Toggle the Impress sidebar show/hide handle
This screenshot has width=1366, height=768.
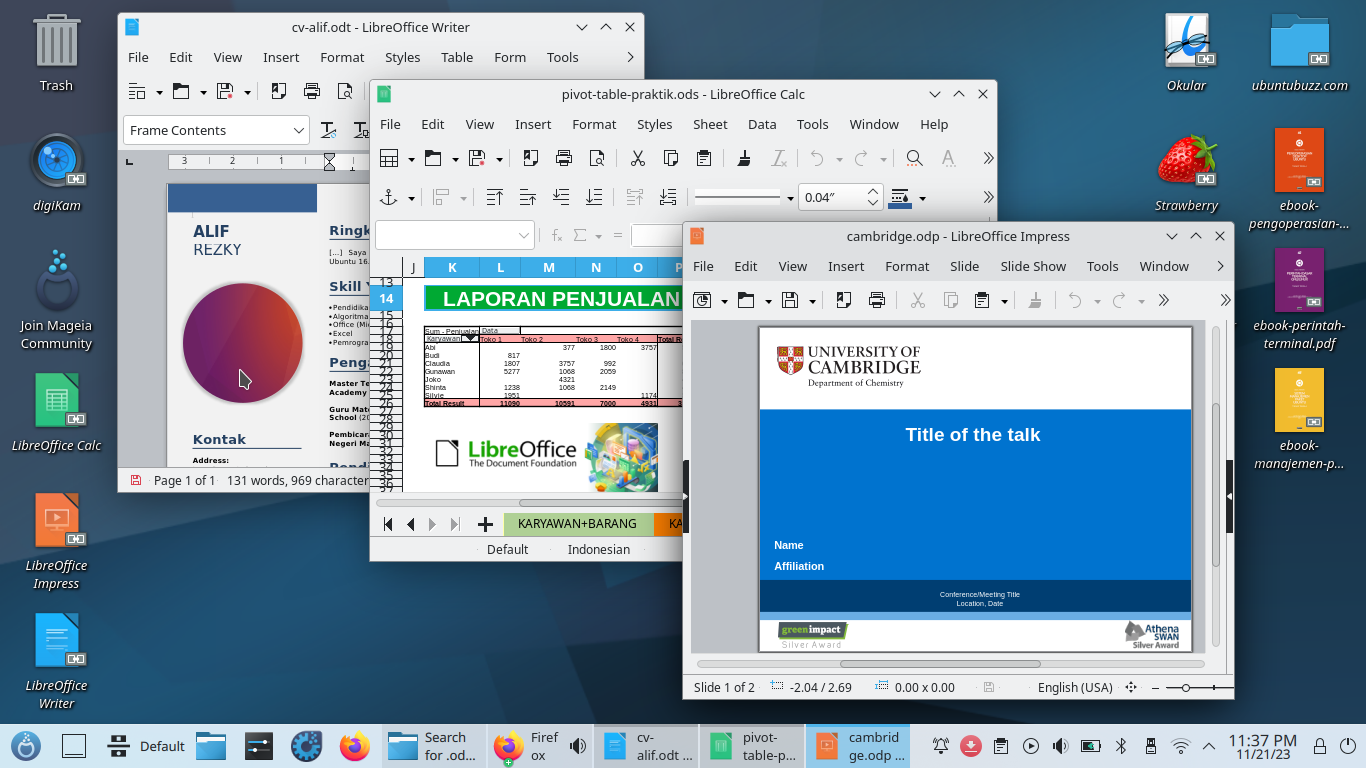click(x=1229, y=496)
